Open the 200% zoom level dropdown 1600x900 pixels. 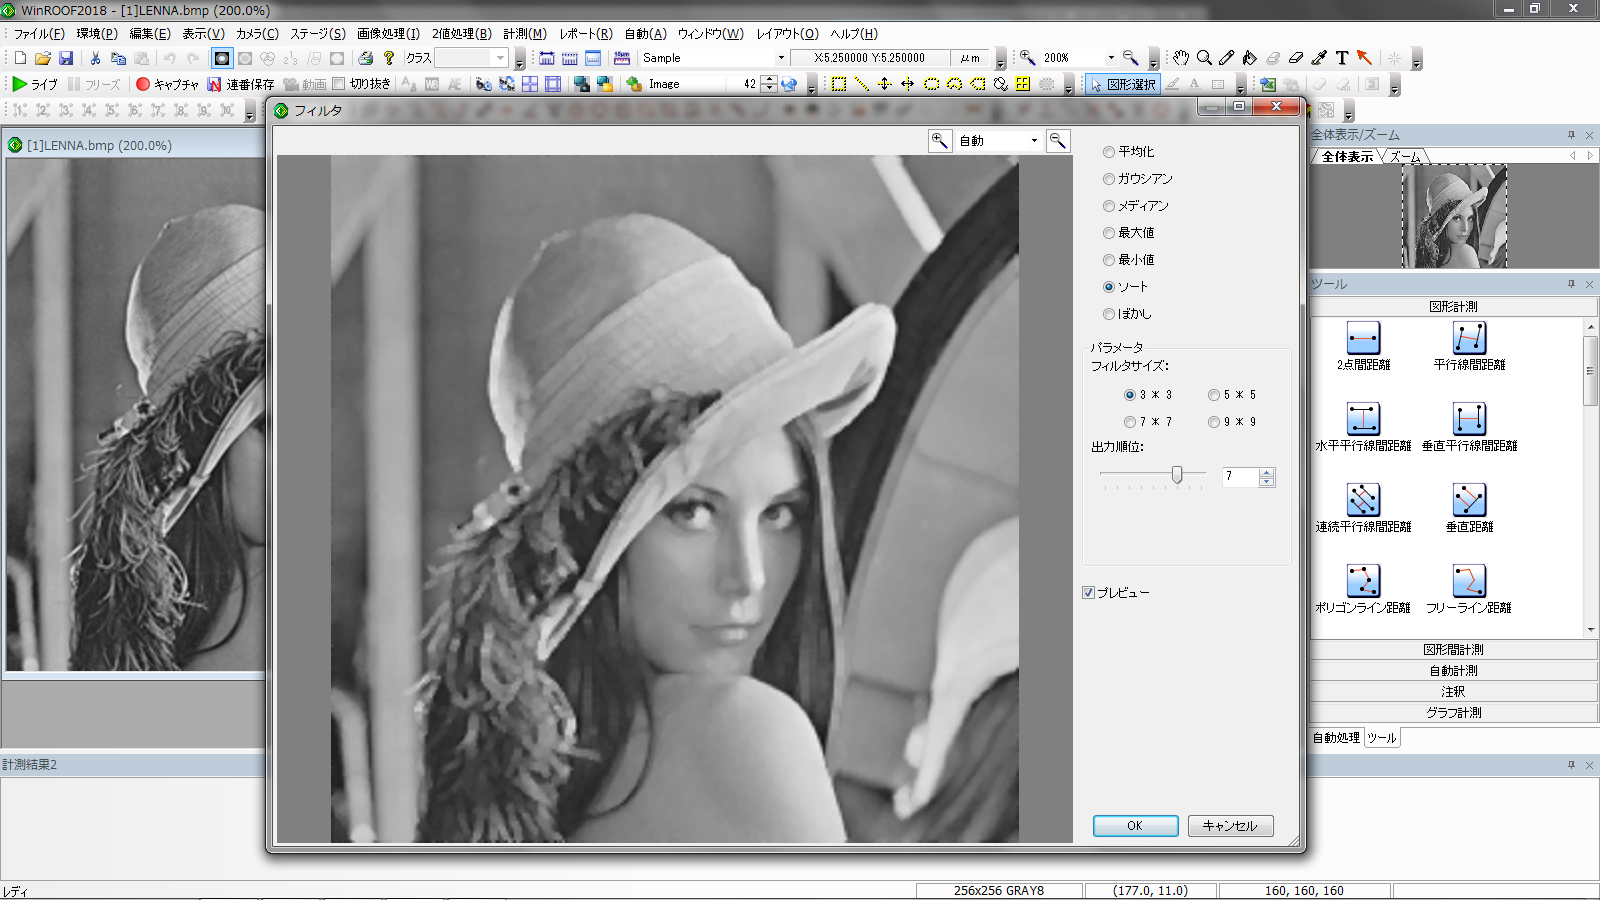[1110, 58]
